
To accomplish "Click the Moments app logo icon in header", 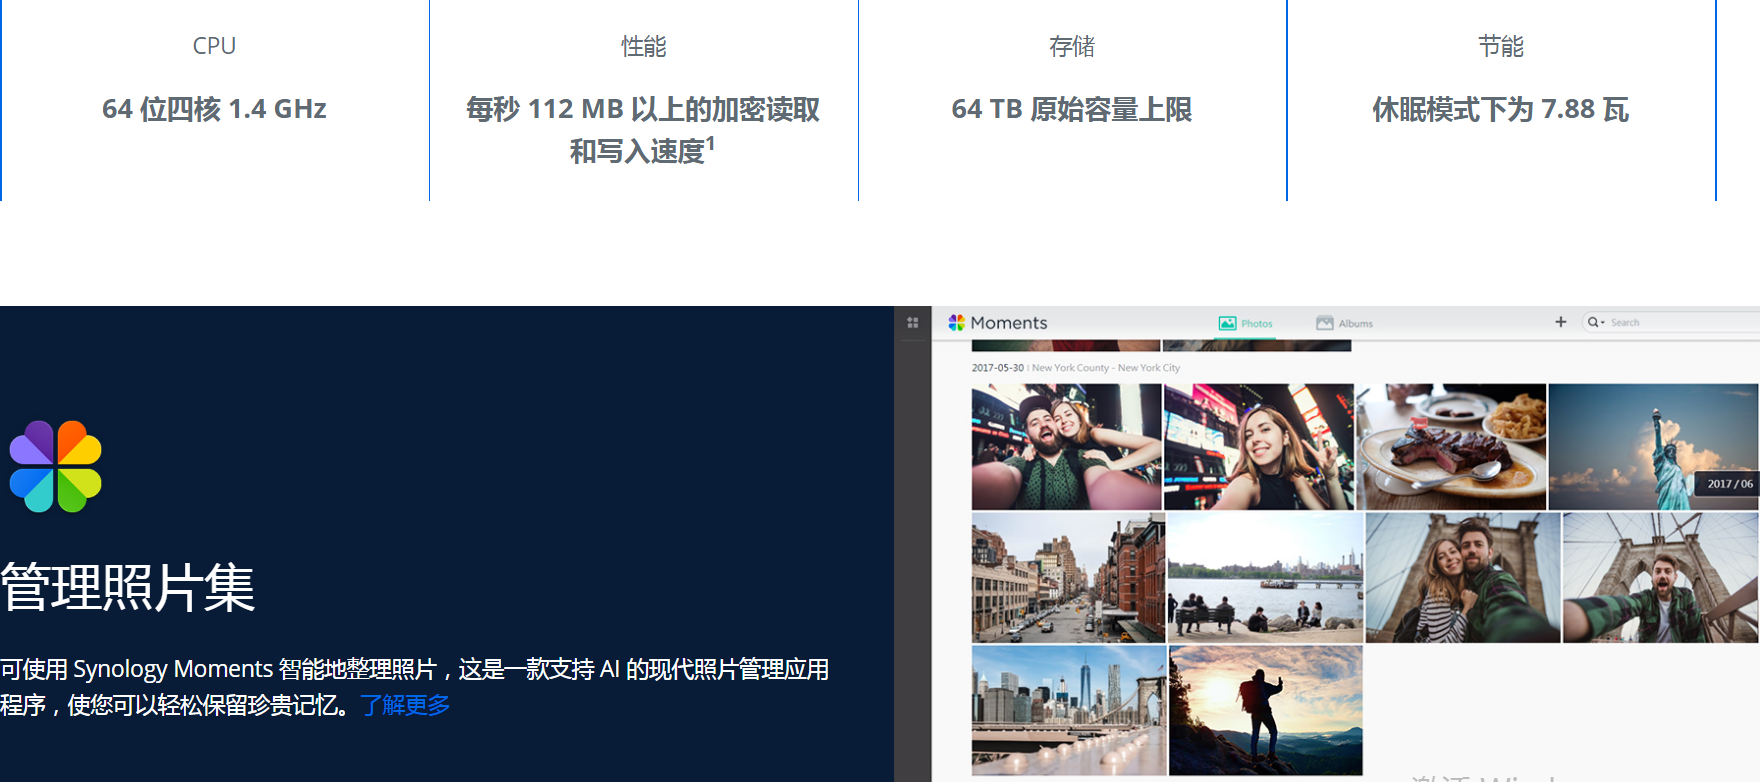I will [956, 323].
